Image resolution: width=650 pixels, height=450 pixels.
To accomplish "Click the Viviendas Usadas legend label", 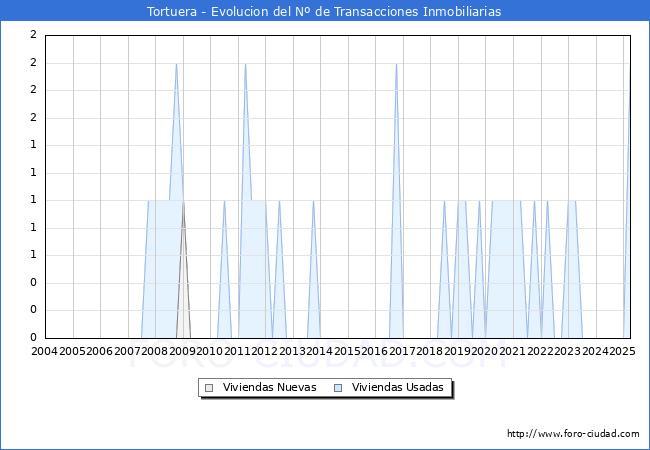I will [398, 387].
